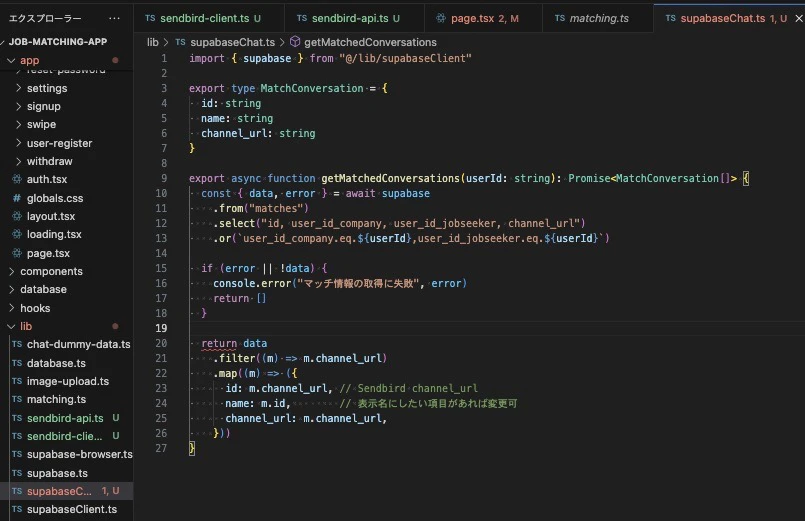Close the supabaseChat.ts tab

798,18
